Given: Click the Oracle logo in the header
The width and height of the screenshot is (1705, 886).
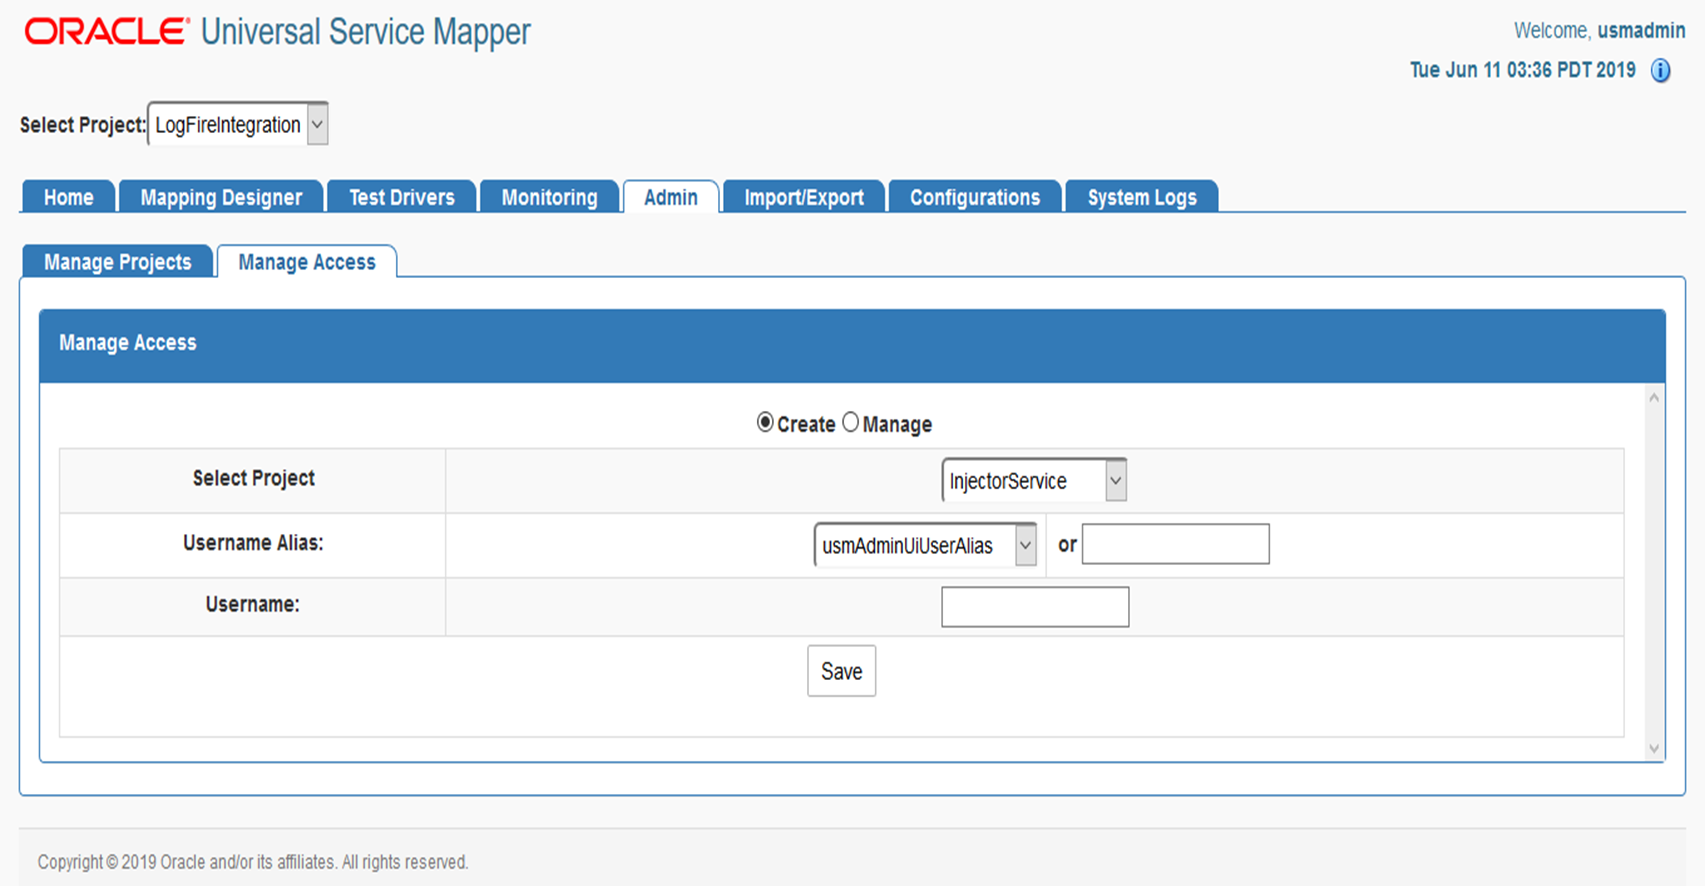Looking at the screenshot, I should pos(106,32).
